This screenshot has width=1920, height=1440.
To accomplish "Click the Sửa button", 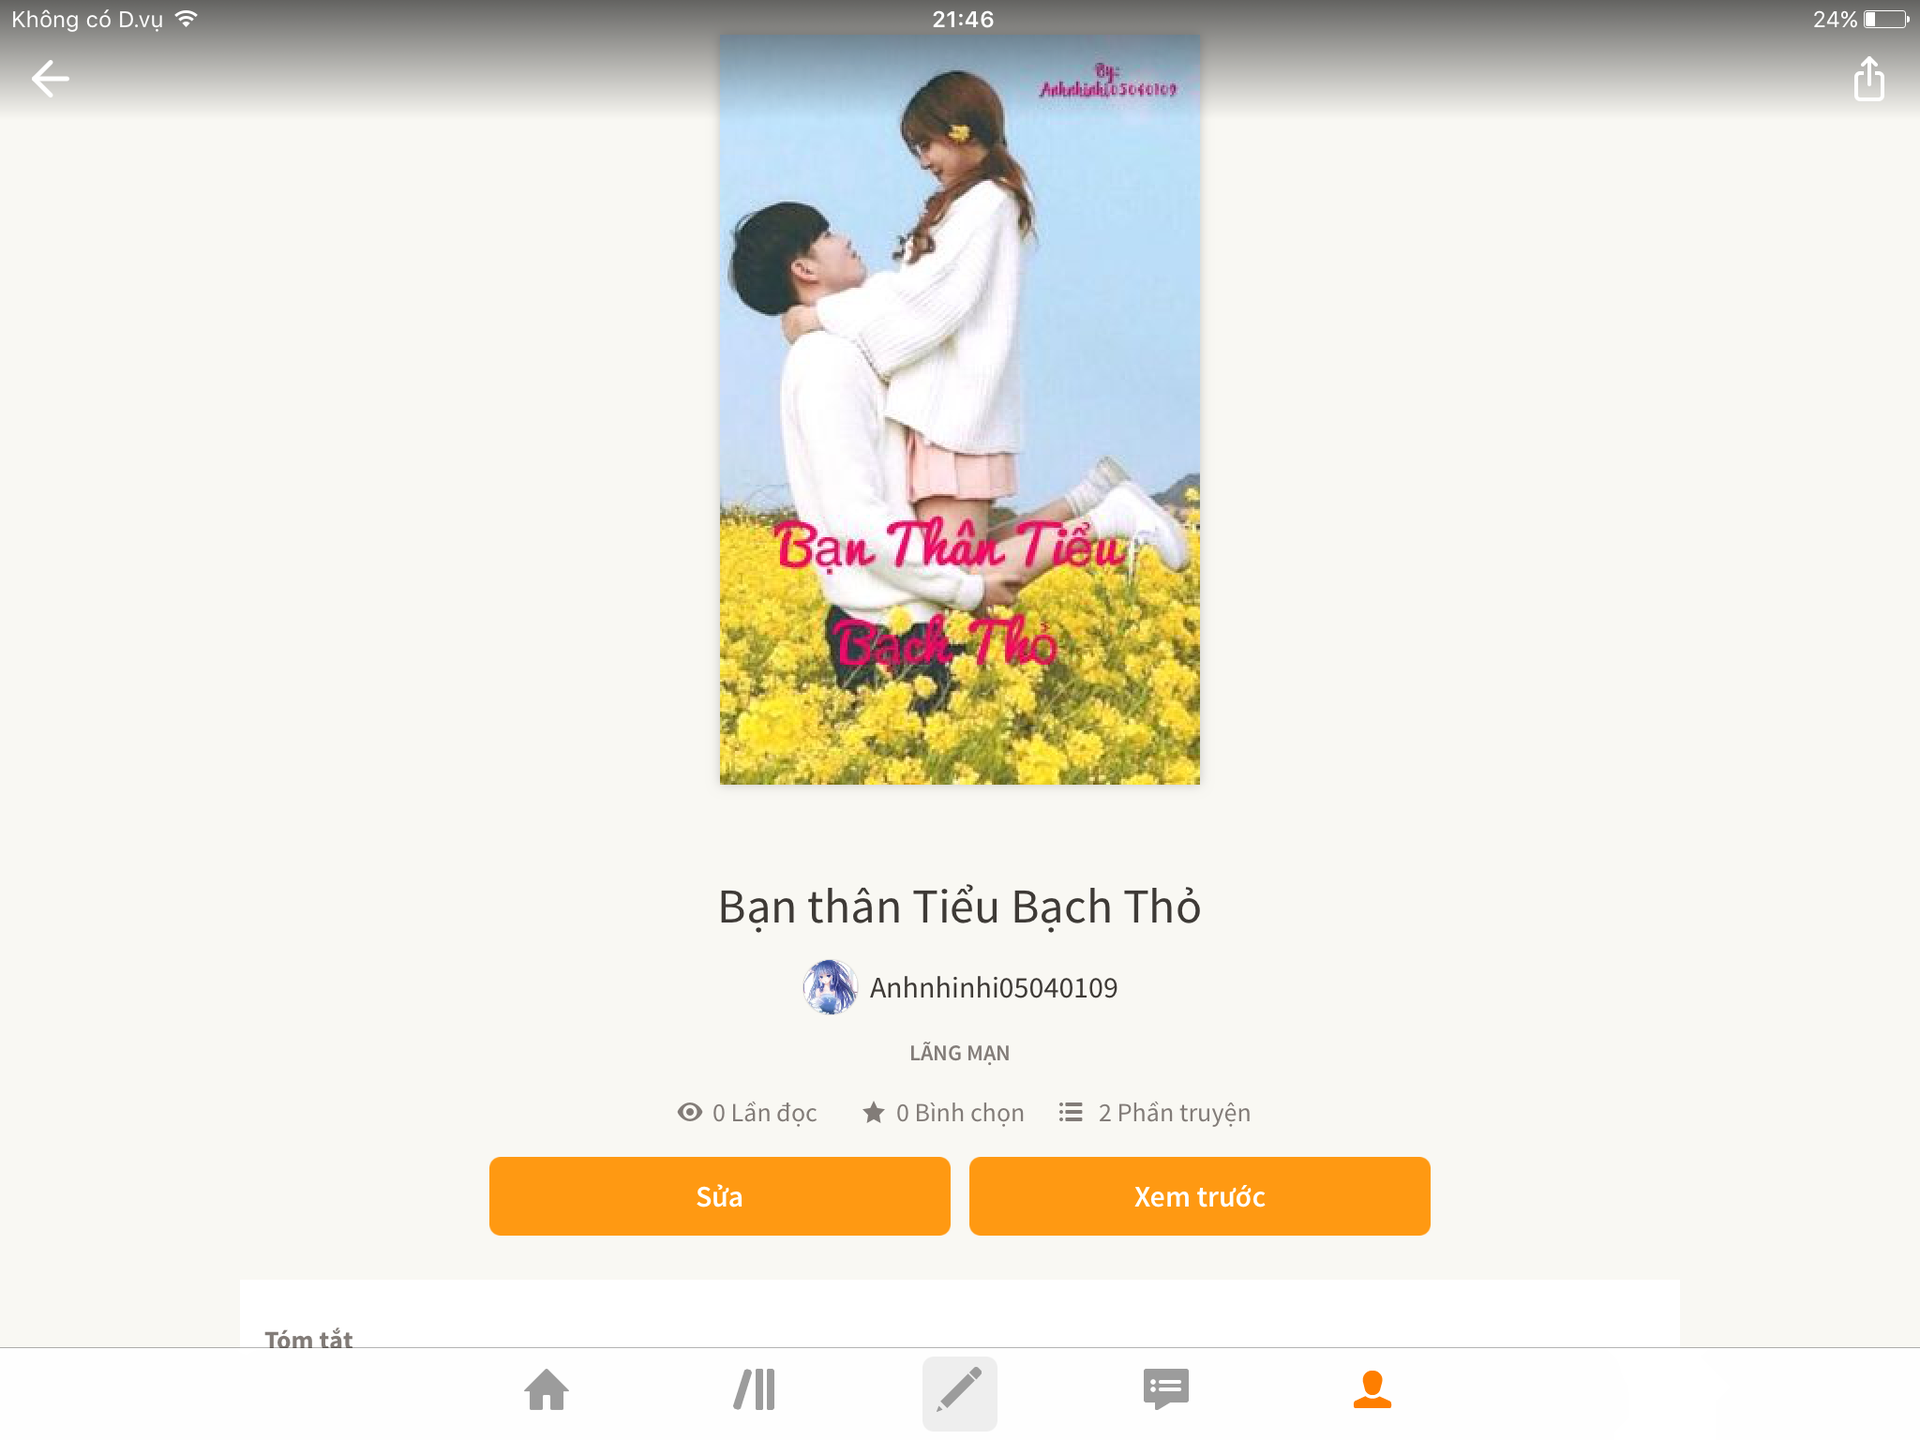I will click(719, 1196).
